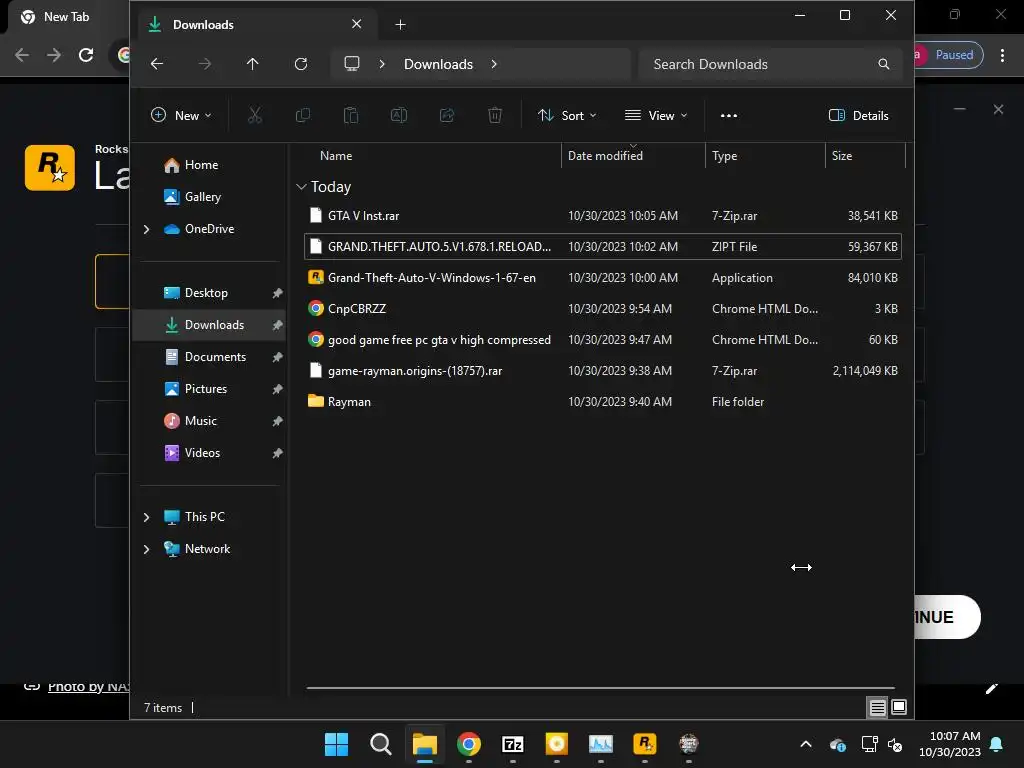Open Rockstar Games Launcher from the taskbar
The height and width of the screenshot is (768, 1024).
pos(645,744)
